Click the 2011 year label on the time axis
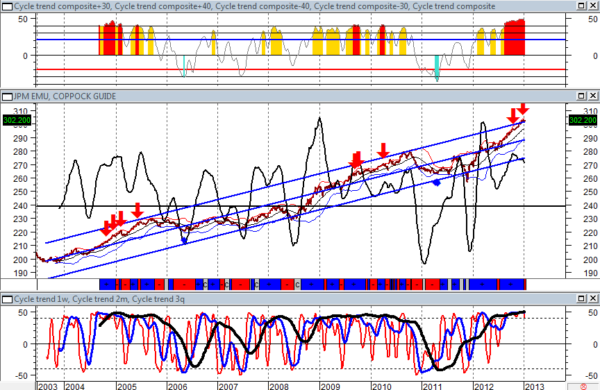The width and height of the screenshot is (600, 390). pyautogui.click(x=432, y=386)
